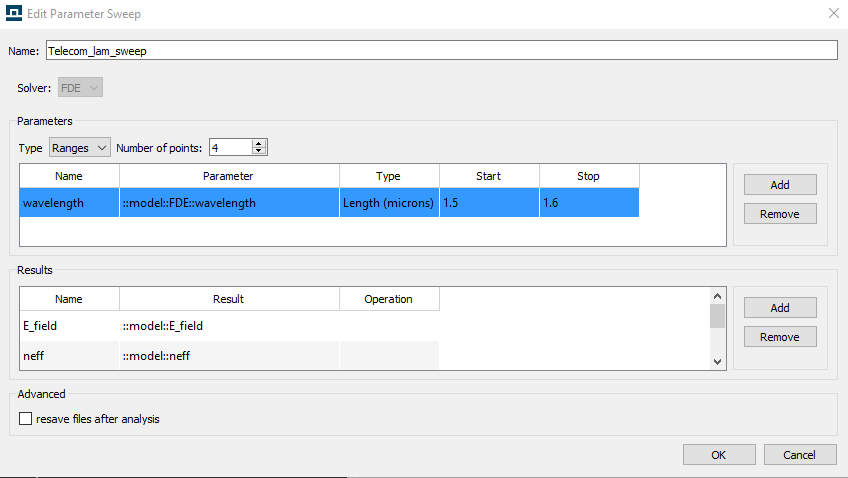This screenshot has height=478, width=848.
Task: Open the Solver FDE dropdown
Action: pyautogui.click(x=80, y=88)
